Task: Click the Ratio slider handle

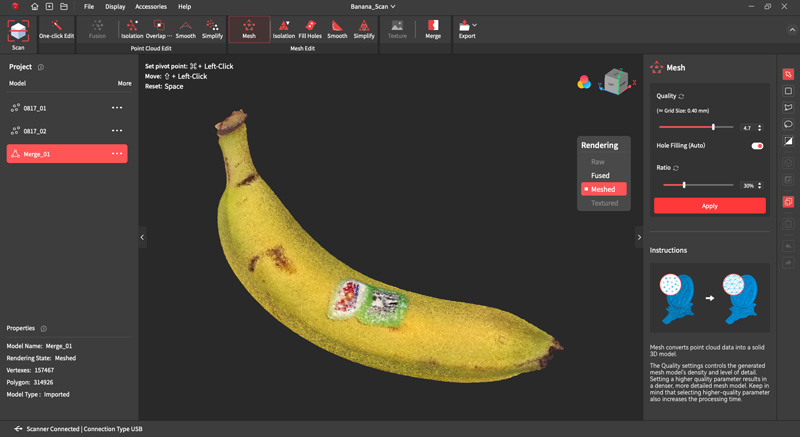Action: tap(684, 185)
